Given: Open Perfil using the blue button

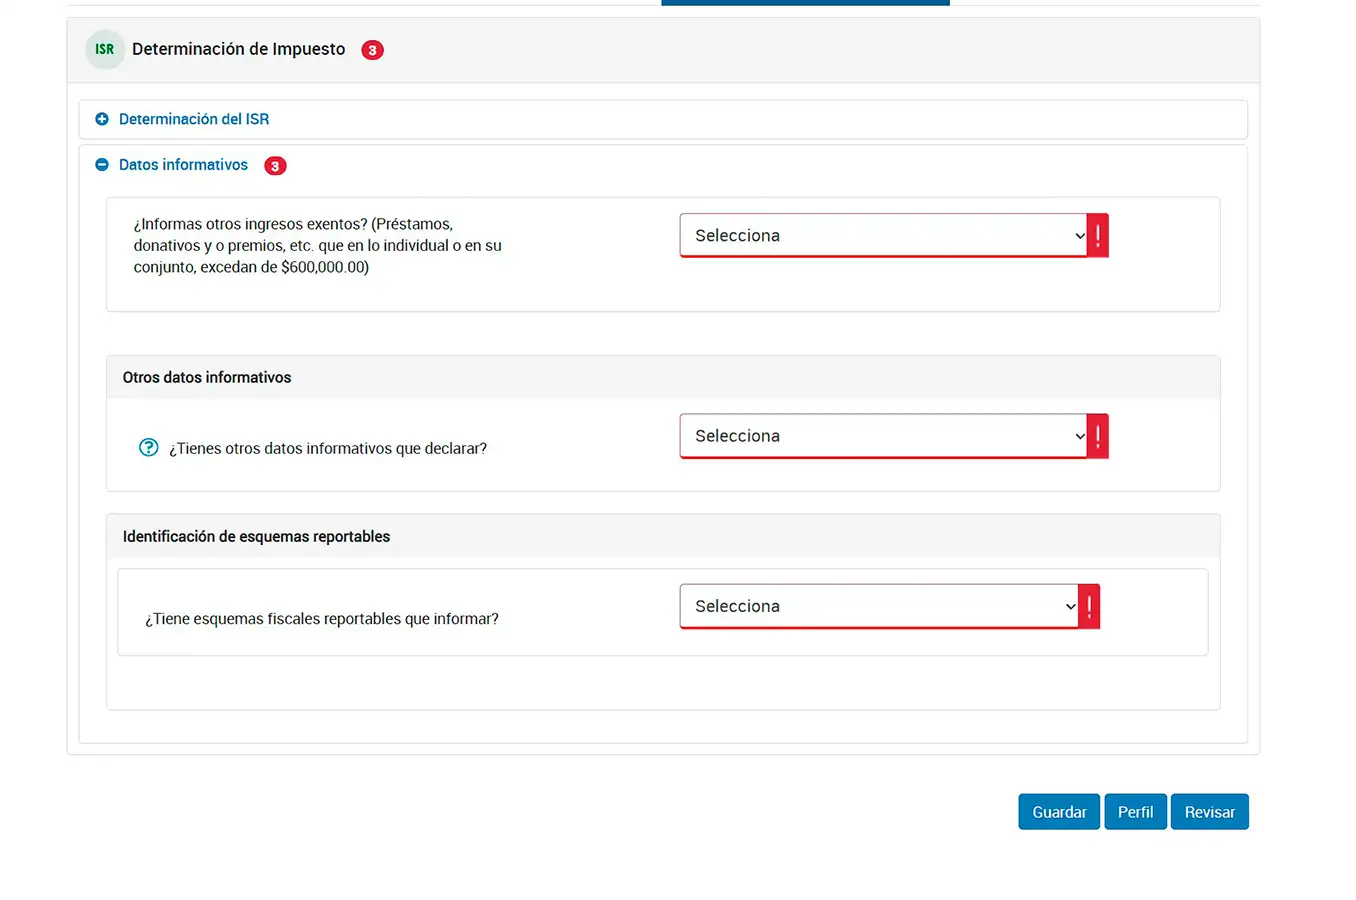Looking at the screenshot, I should point(1135,812).
